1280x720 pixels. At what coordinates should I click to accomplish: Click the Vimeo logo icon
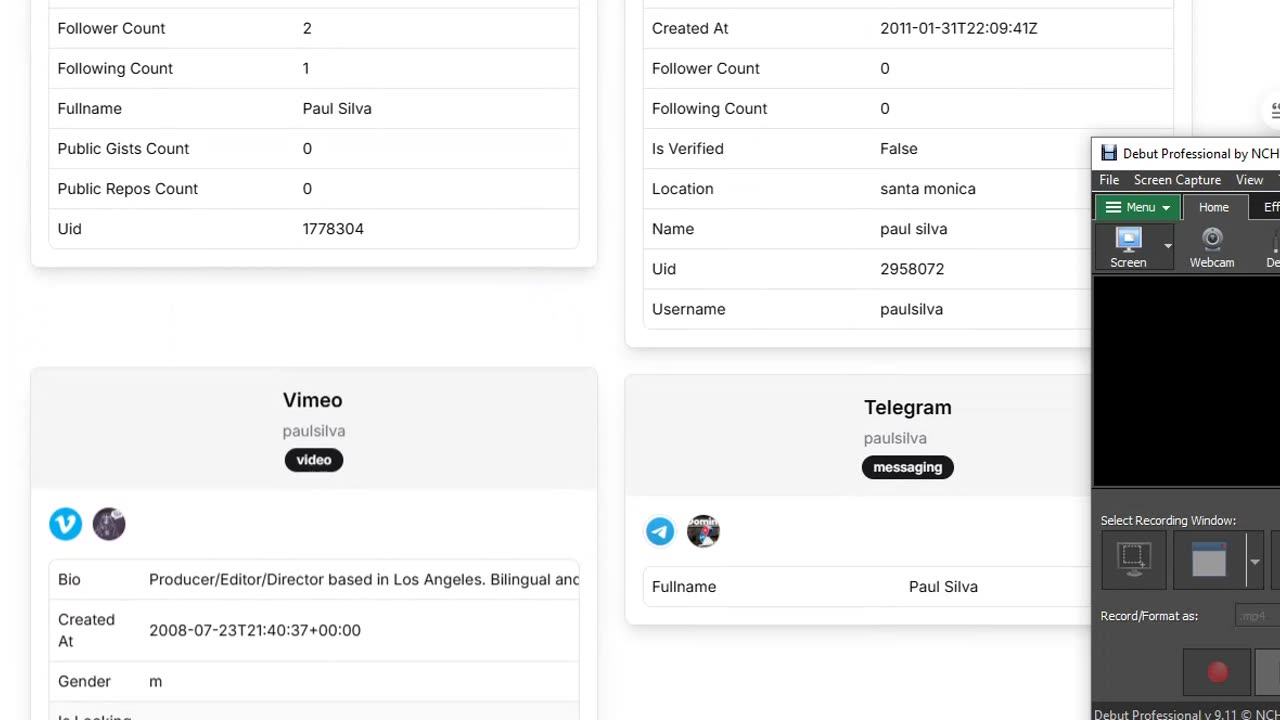tap(66, 524)
